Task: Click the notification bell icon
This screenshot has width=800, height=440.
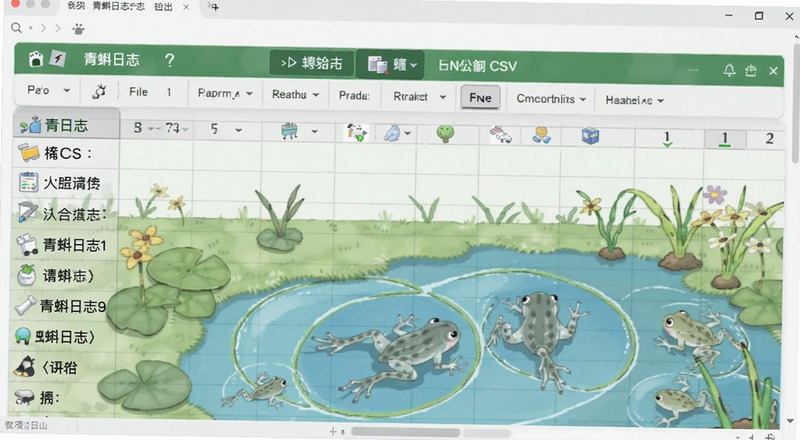Action: pyautogui.click(x=729, y=70)
